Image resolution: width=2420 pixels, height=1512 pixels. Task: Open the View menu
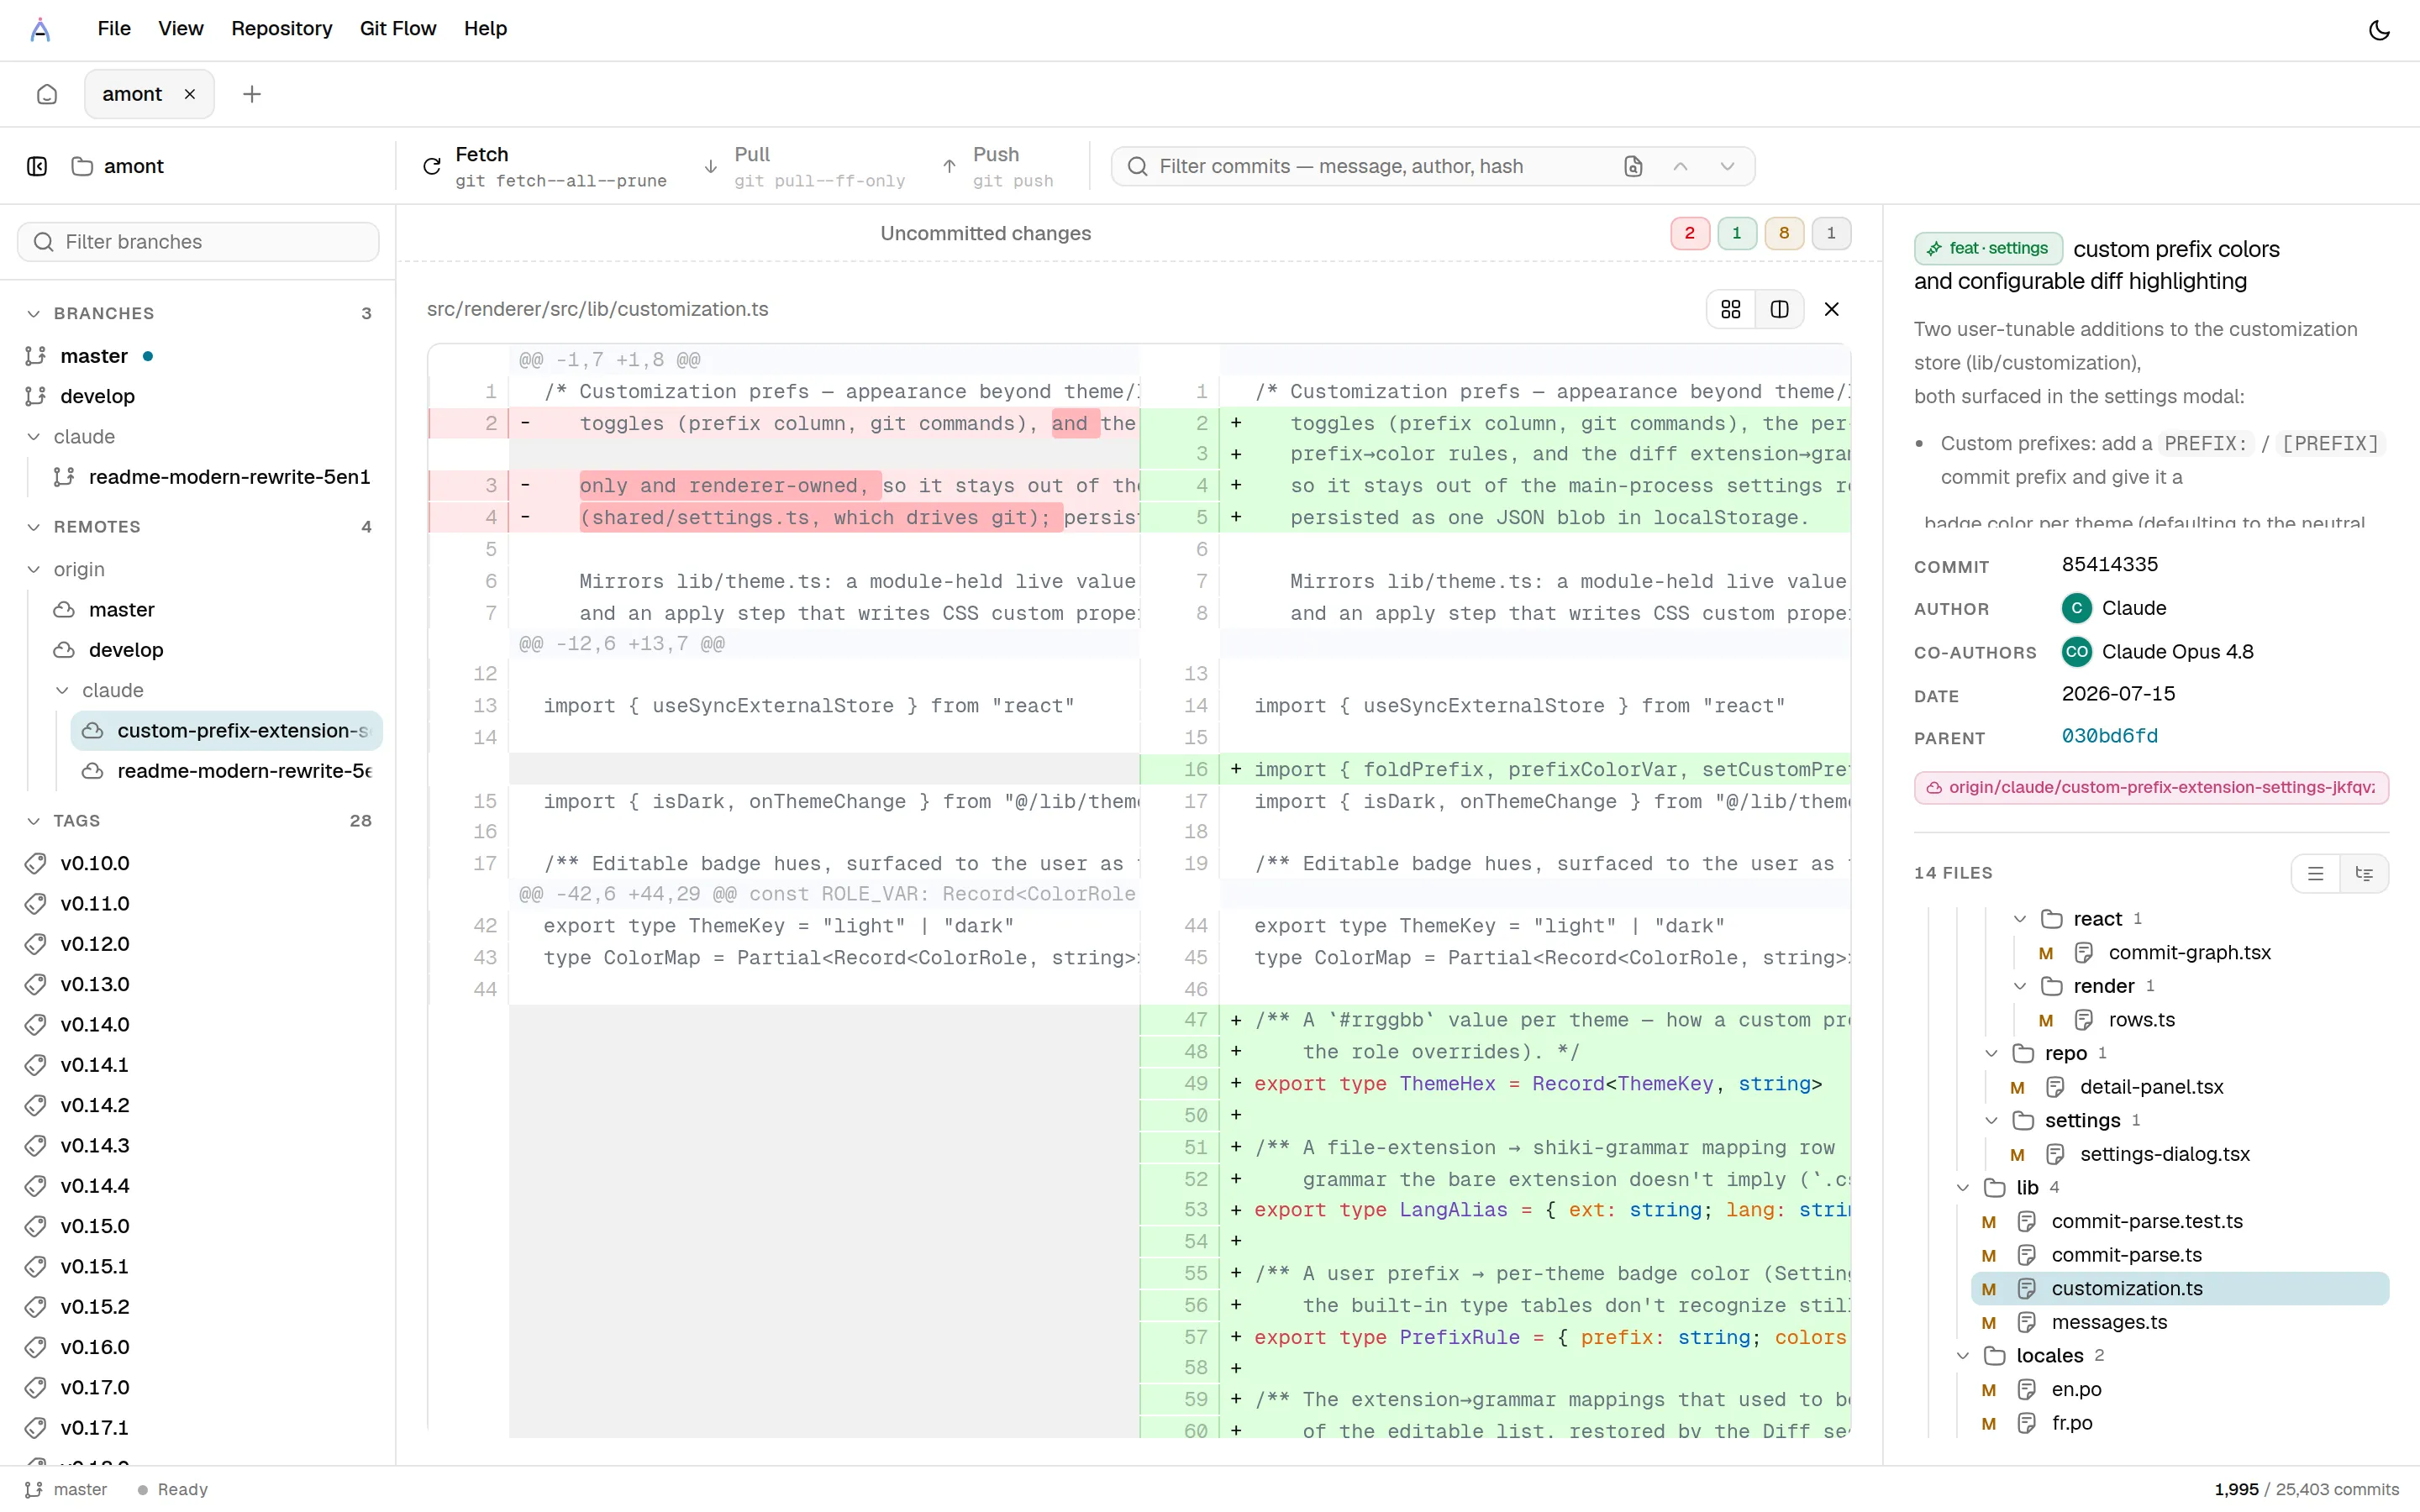(181, 29)
